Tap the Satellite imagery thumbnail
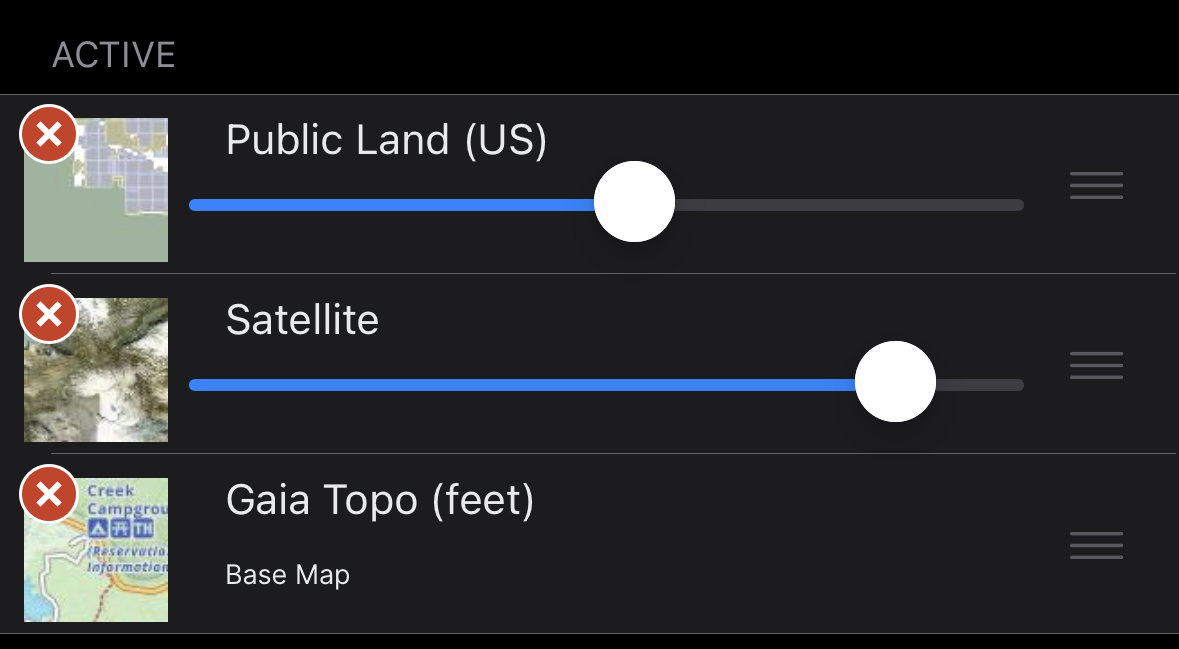1179x649 pixels. point(96,370)
